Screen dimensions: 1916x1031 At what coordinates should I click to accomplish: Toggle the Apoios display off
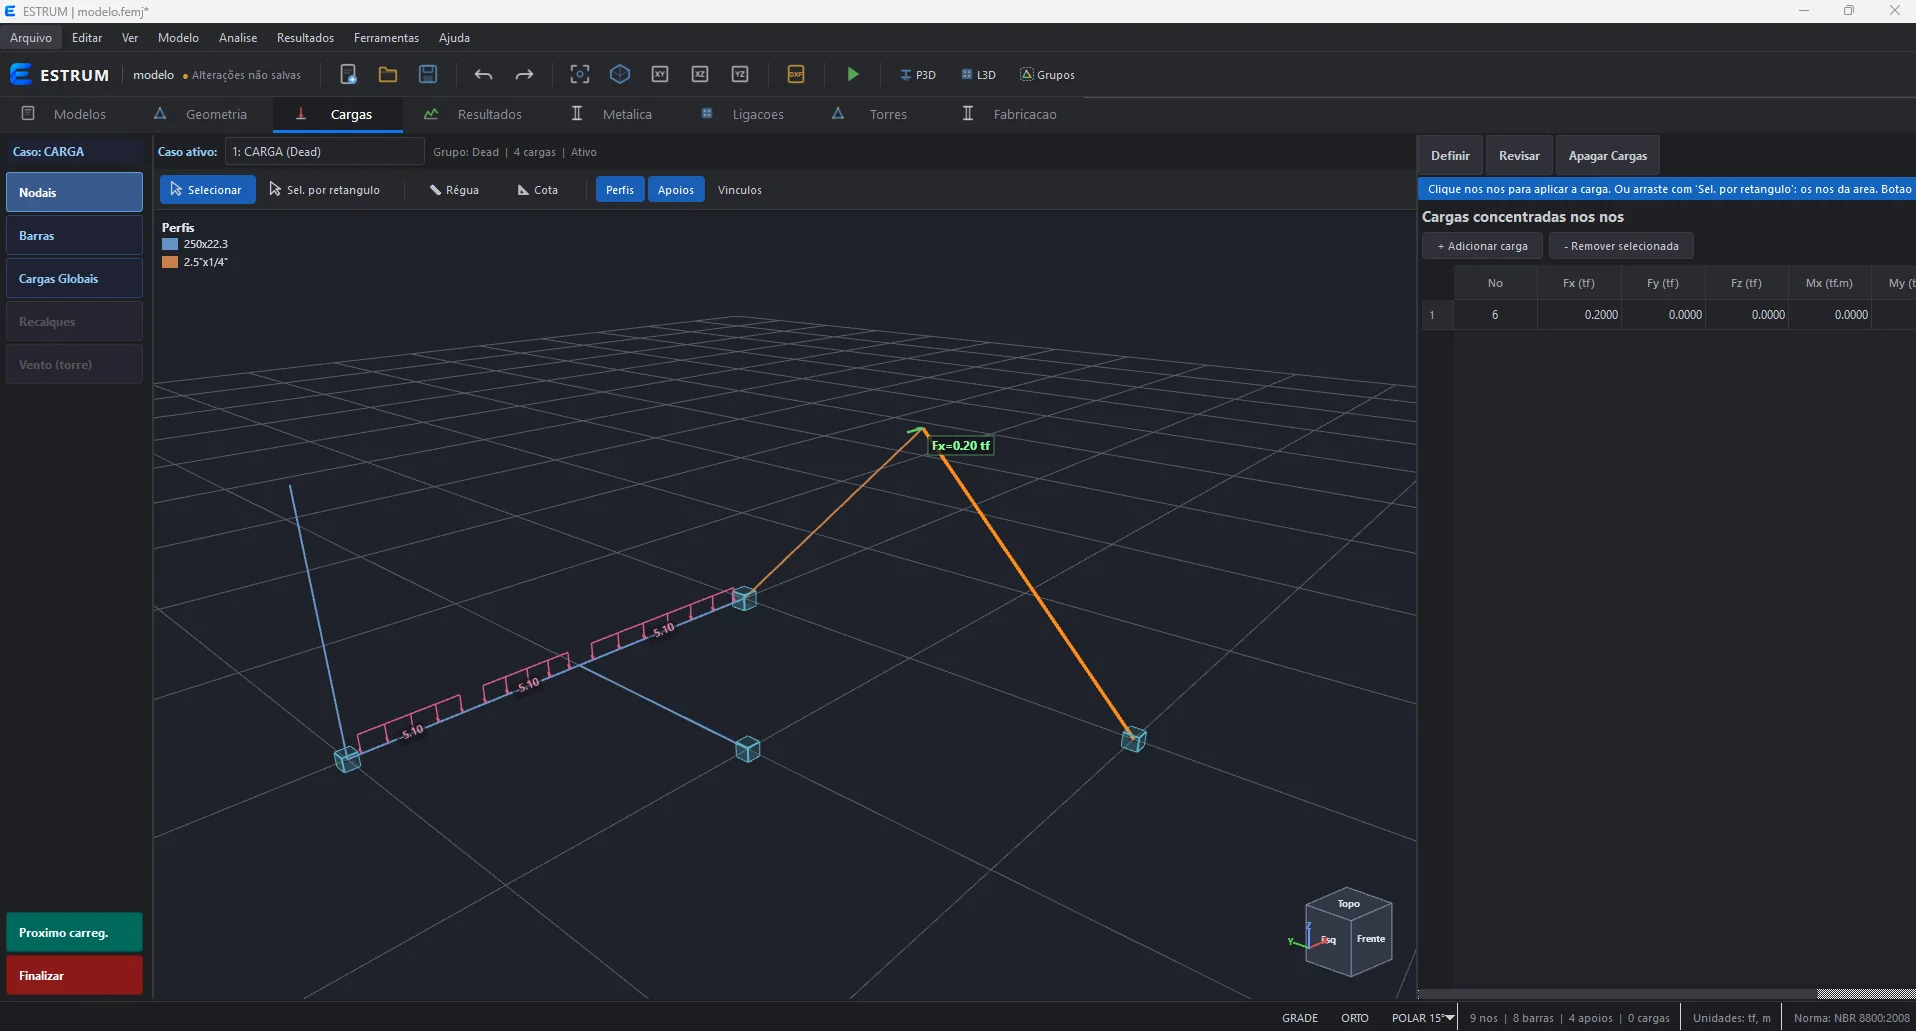pos(676,190)
